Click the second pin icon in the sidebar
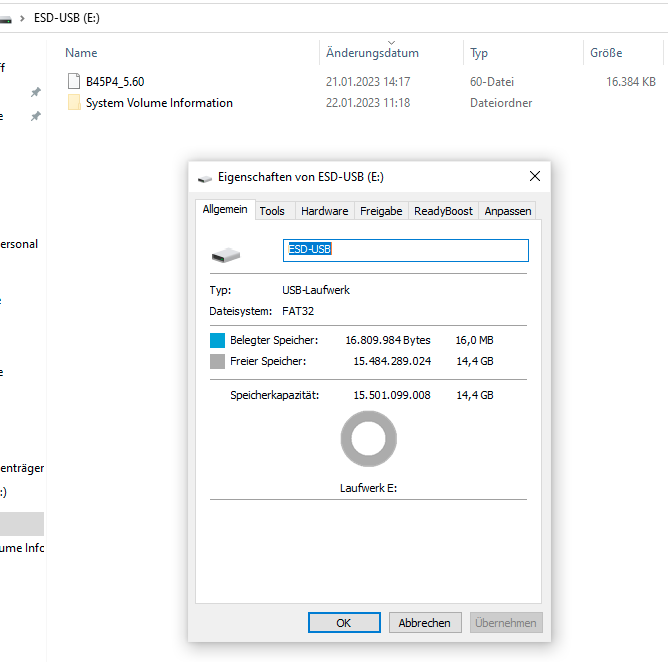Screen dimensions: 668x662 36,116
